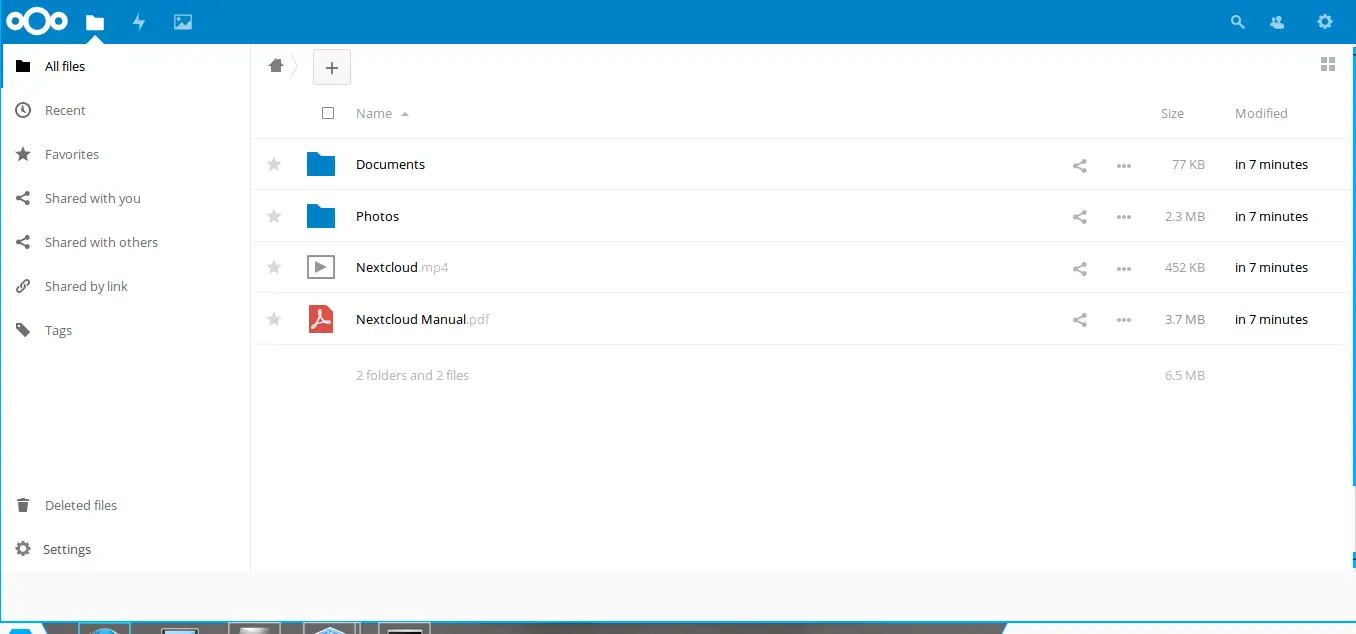Click the Tags label icon
This screenshot has width=1356, height=634.
(x=23, y=330)
